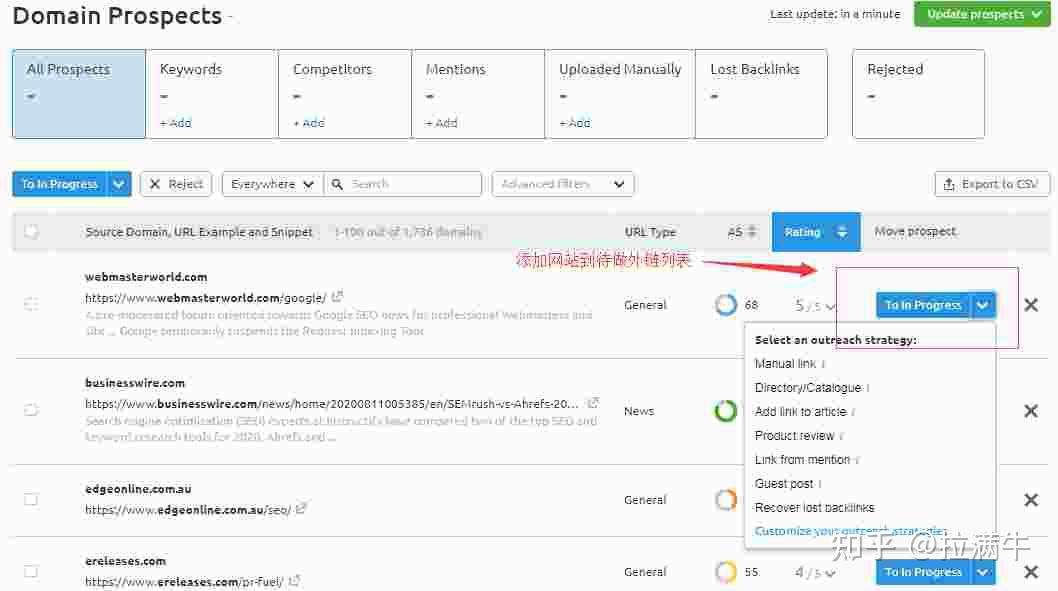
Task: Remove edgeonline.com.au using its X icon
Action: point(1031,499)
